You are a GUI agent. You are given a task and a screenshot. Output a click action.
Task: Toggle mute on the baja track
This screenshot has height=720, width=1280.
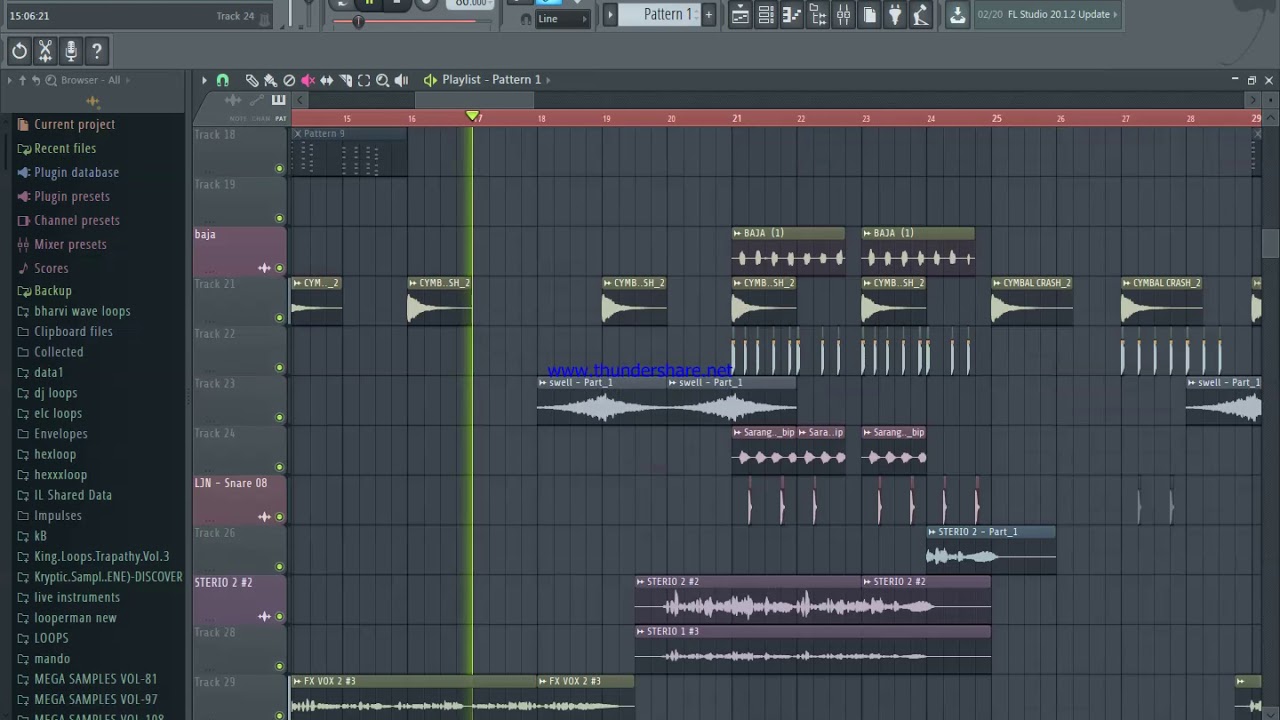tap(279, 268)
